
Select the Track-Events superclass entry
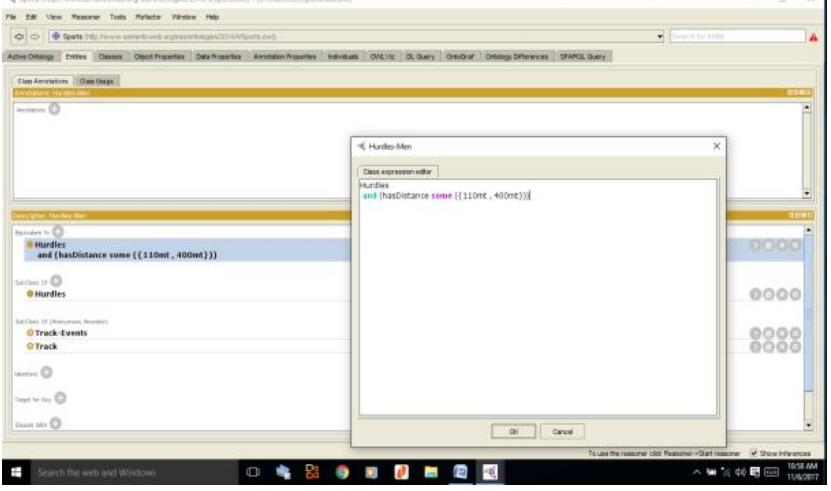[x=66, y=332]
